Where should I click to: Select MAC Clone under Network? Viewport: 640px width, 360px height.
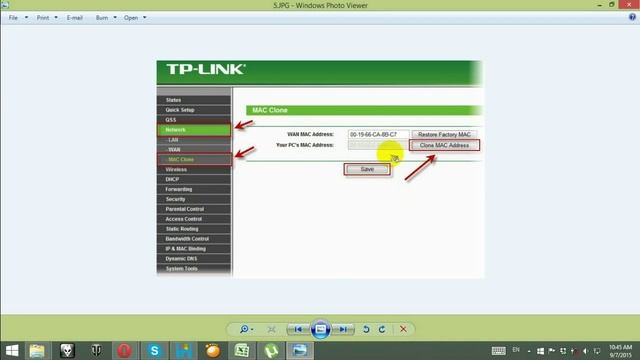click(194, 159)
